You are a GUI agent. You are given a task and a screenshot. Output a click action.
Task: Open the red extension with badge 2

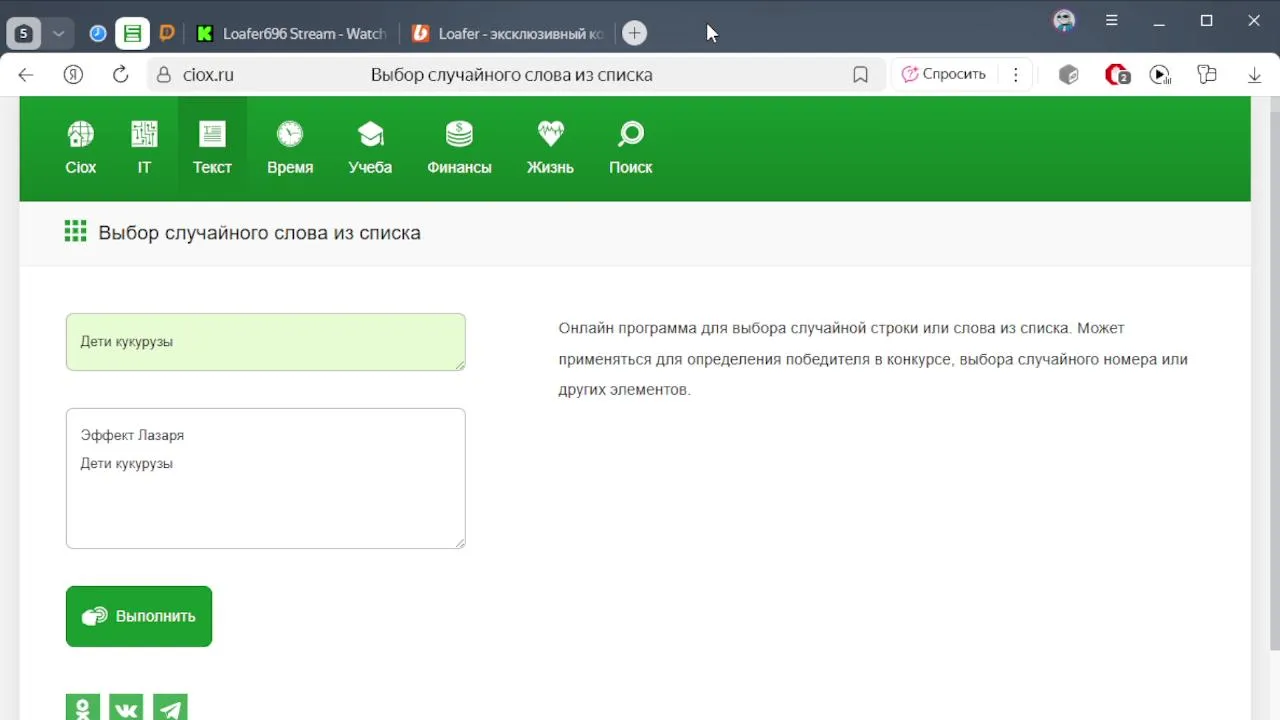(1116, 75)
